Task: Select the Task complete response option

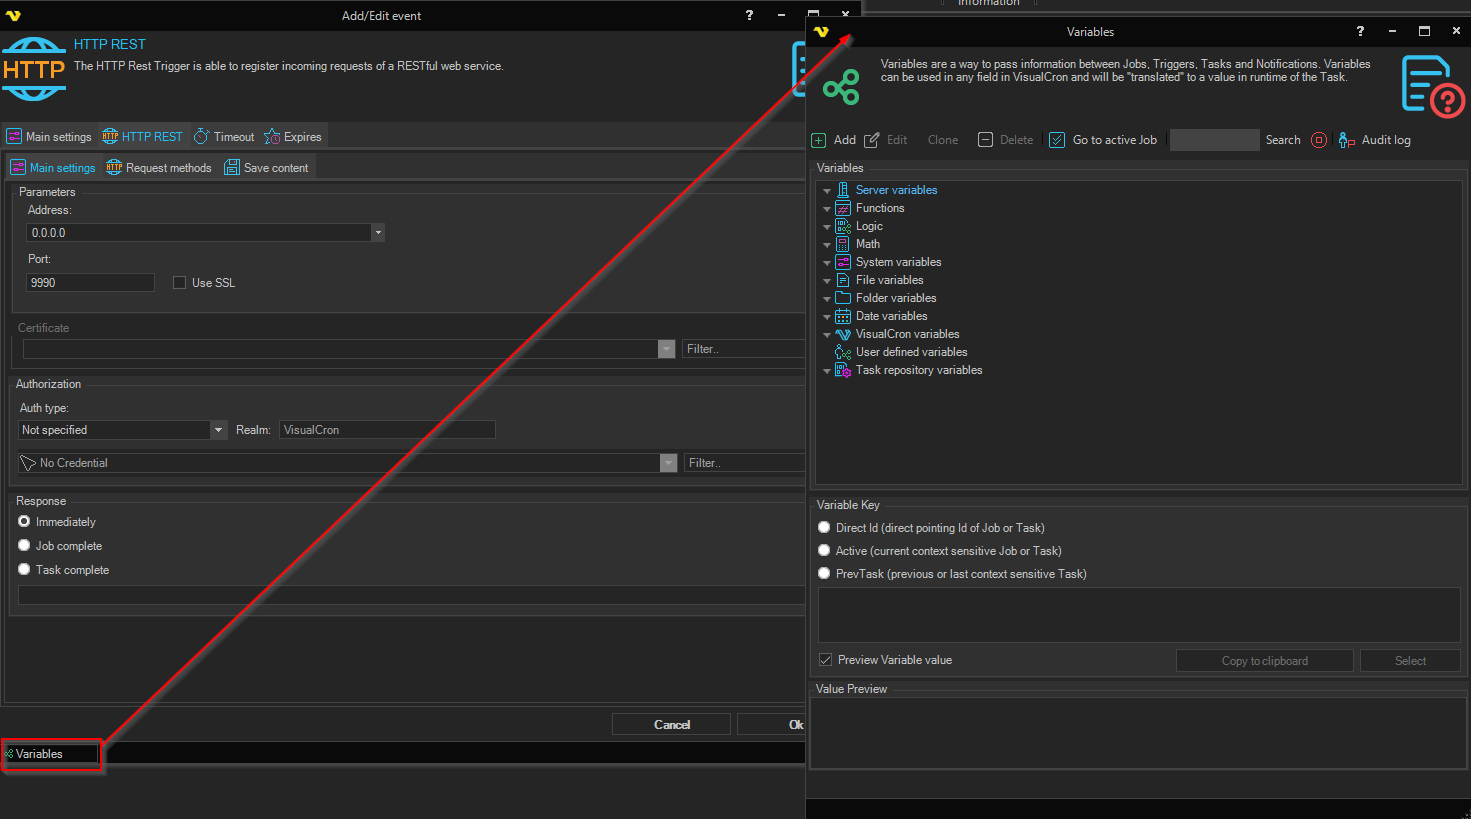Action: point(24,570)
